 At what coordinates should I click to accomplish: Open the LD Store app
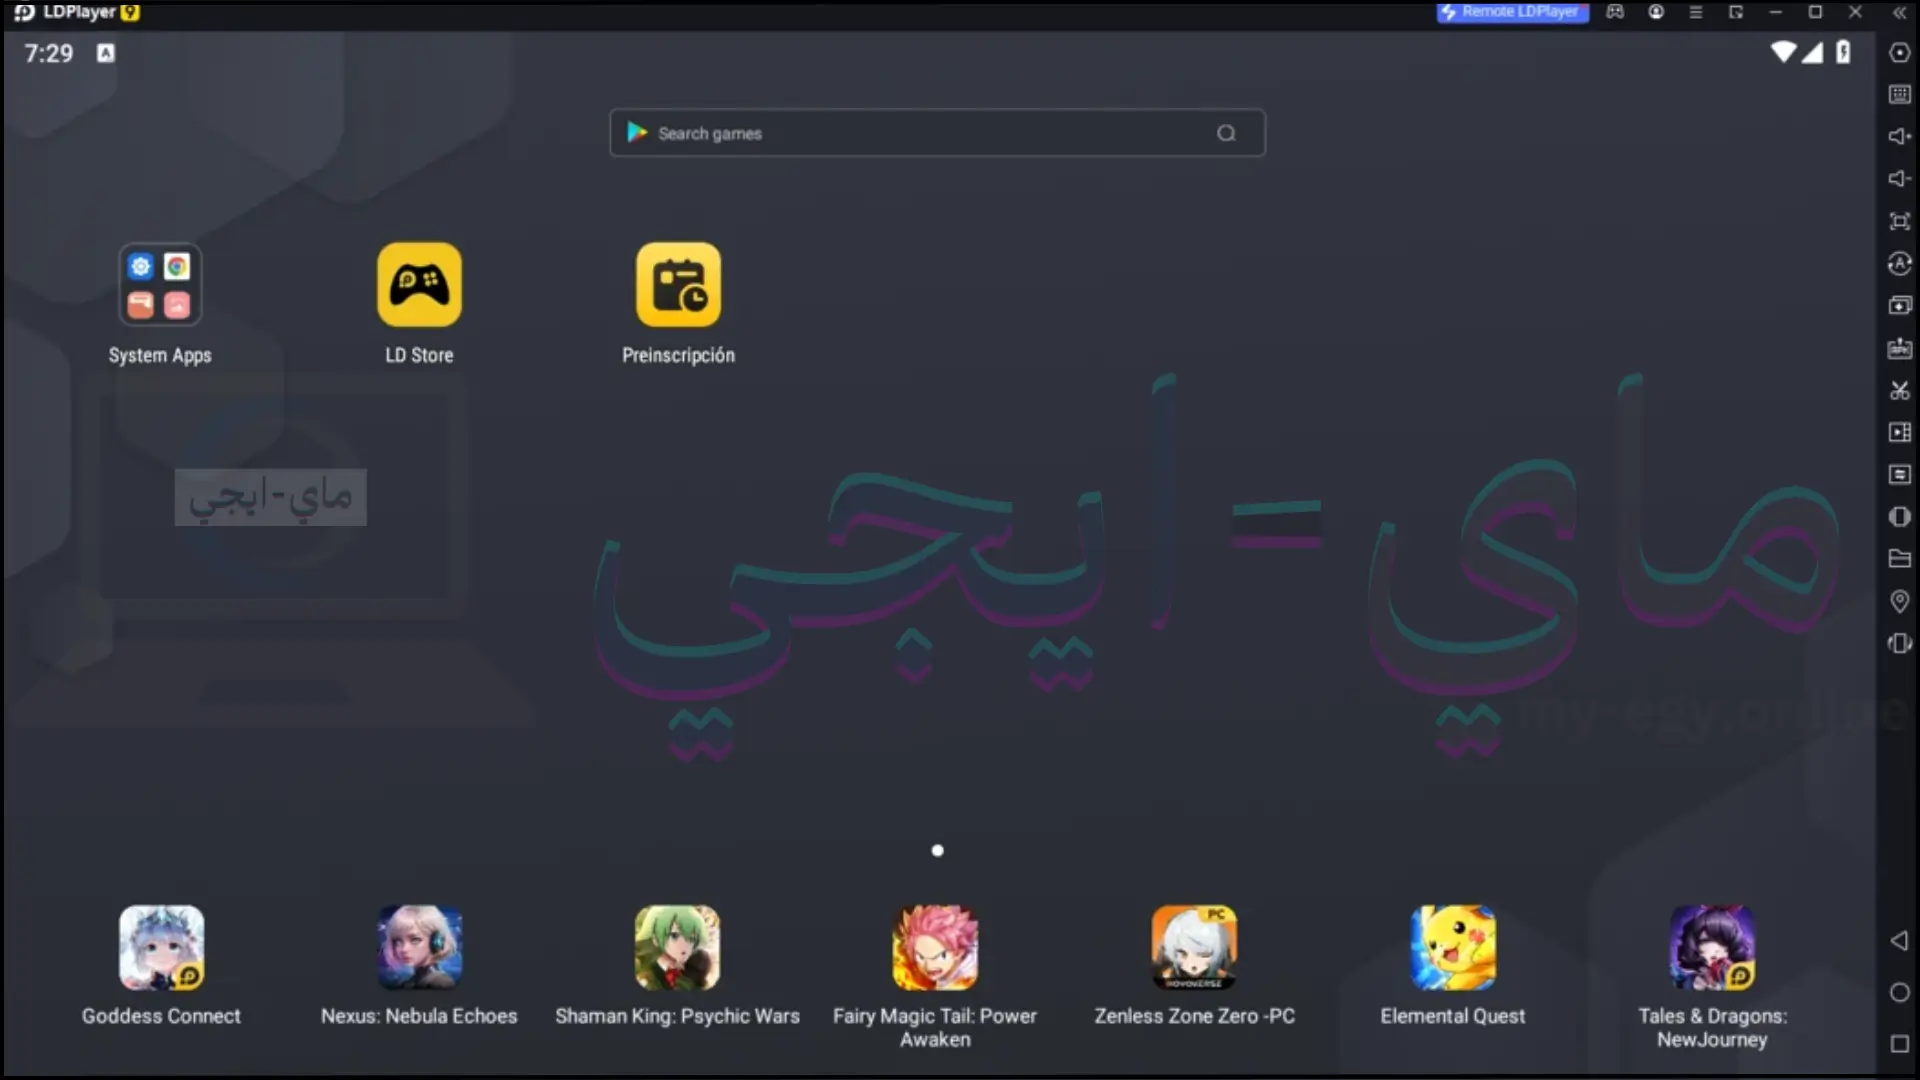coord(418,285)
